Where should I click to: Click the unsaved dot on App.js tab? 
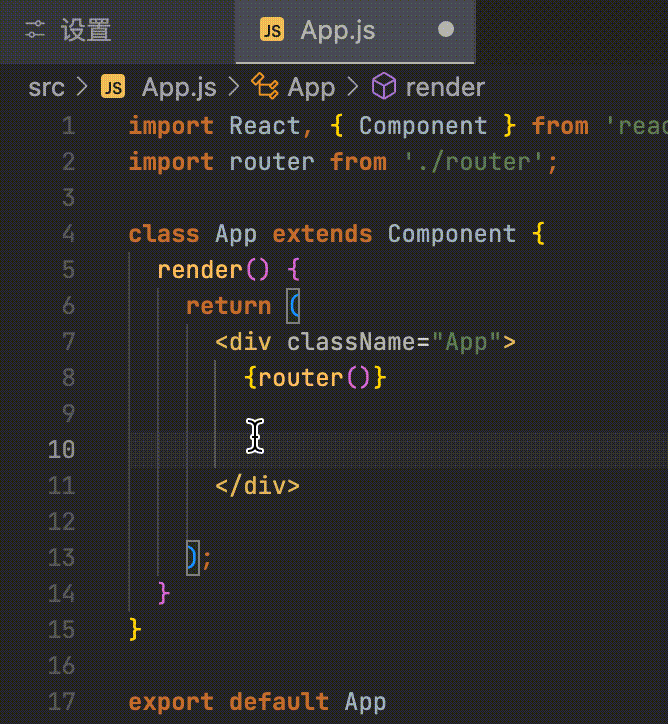[445, 30]
